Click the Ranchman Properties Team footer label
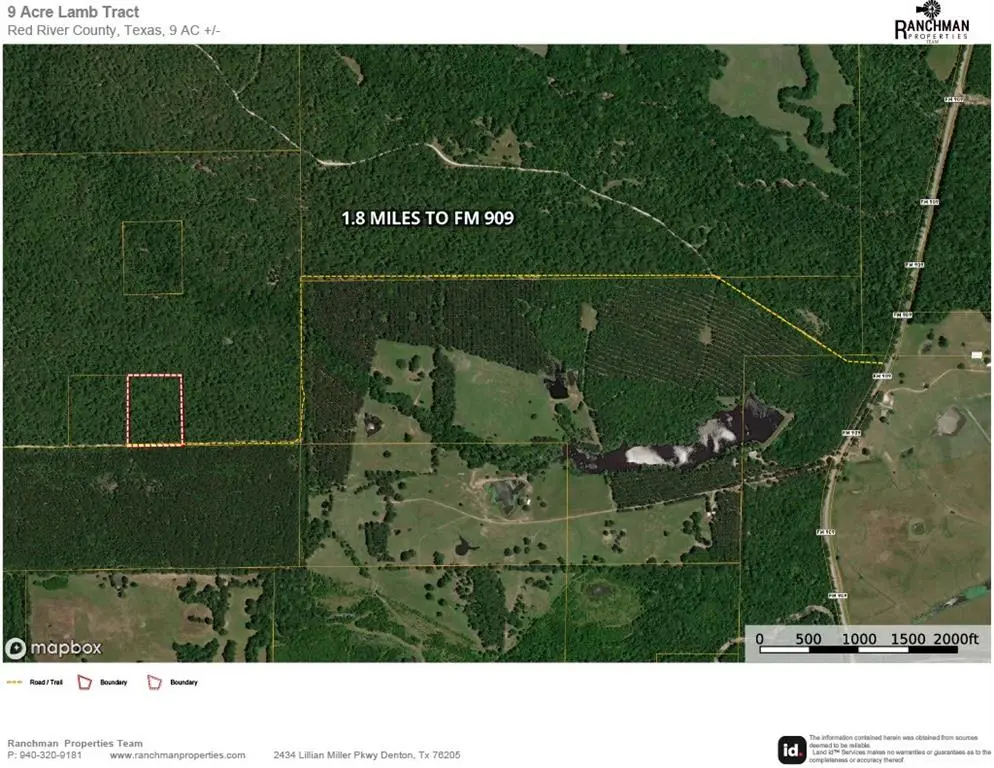This screenshot has width=994, height=768. 75,743
